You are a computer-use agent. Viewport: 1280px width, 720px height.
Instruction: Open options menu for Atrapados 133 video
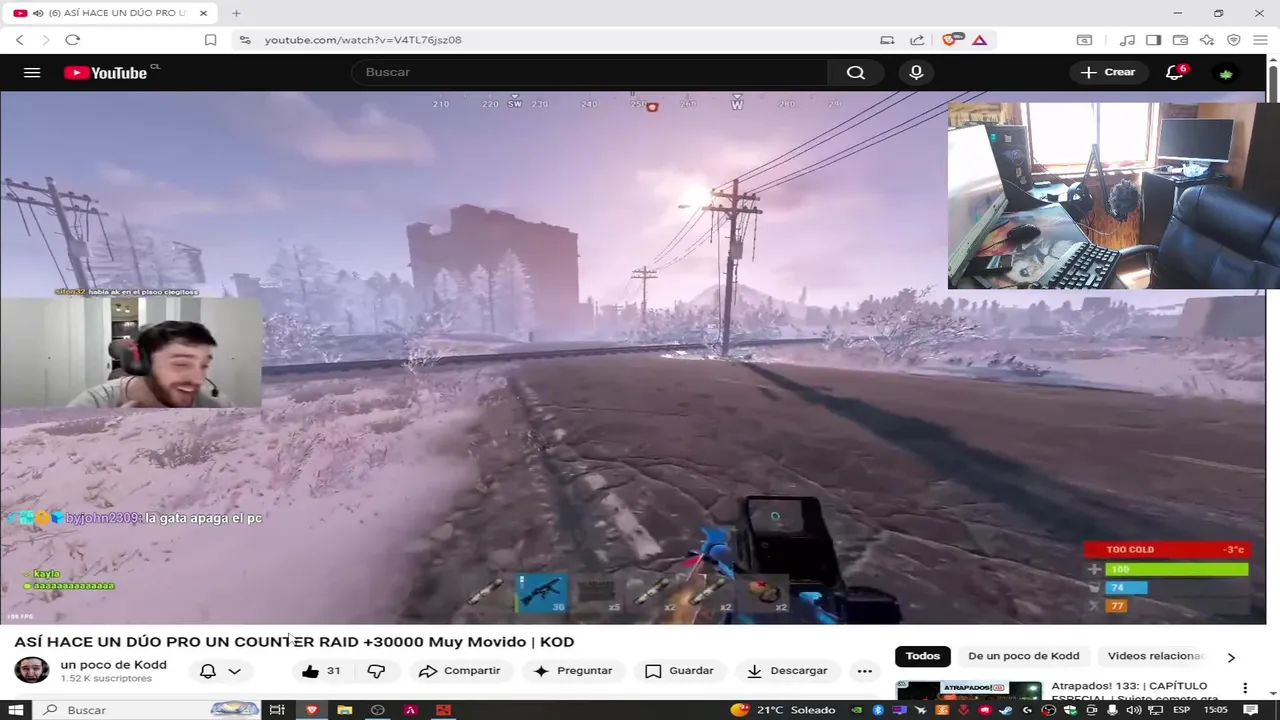click(x=1245, y=688)
